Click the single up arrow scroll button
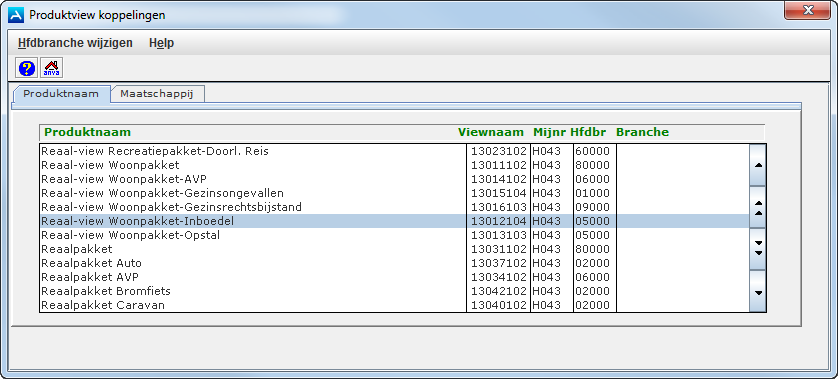 [757, 165]
